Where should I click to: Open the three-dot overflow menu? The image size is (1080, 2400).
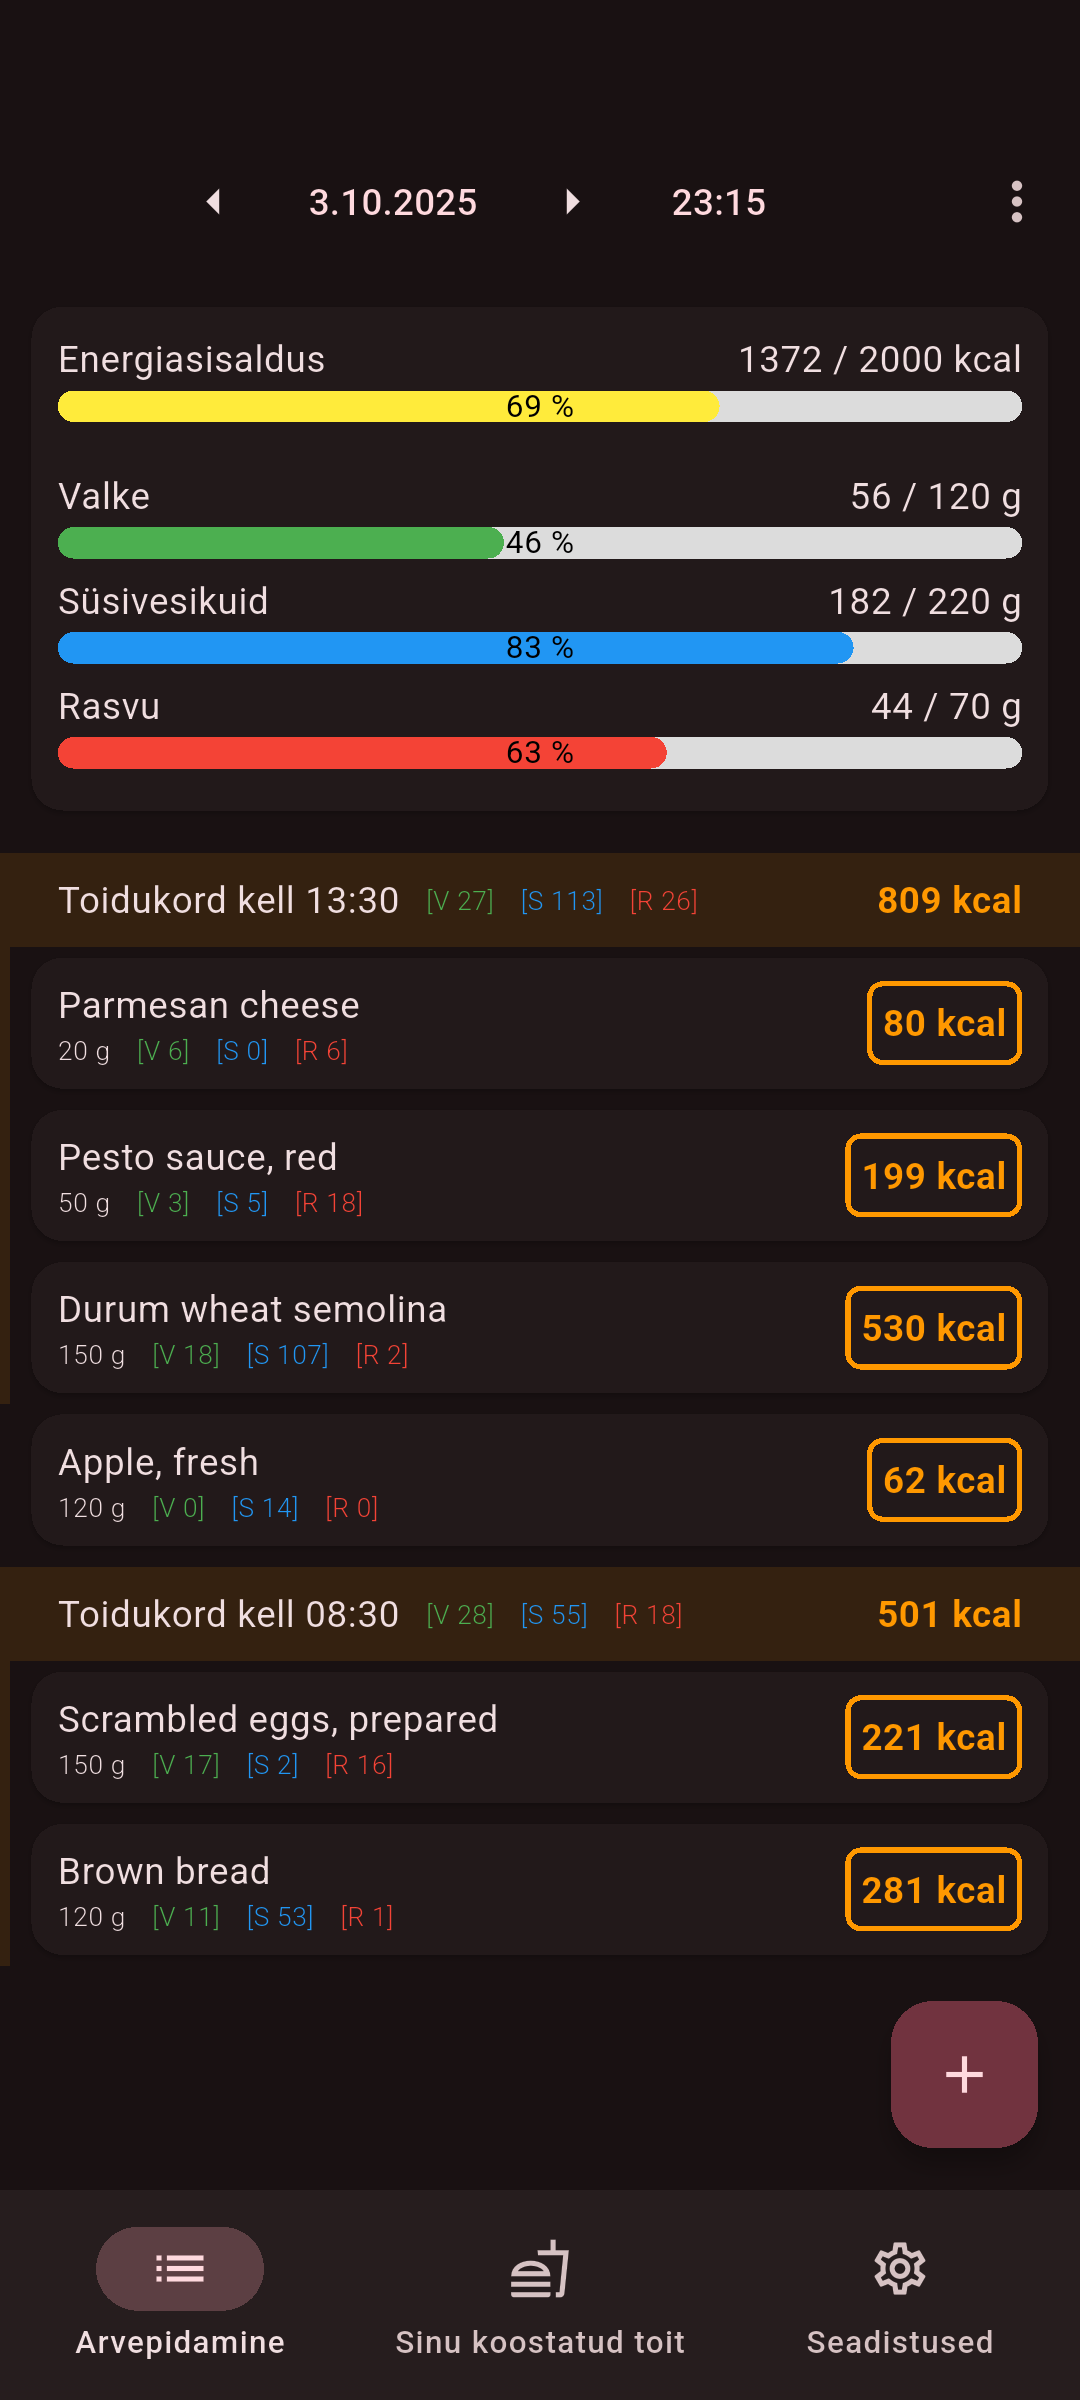[x=1016, y=202]
